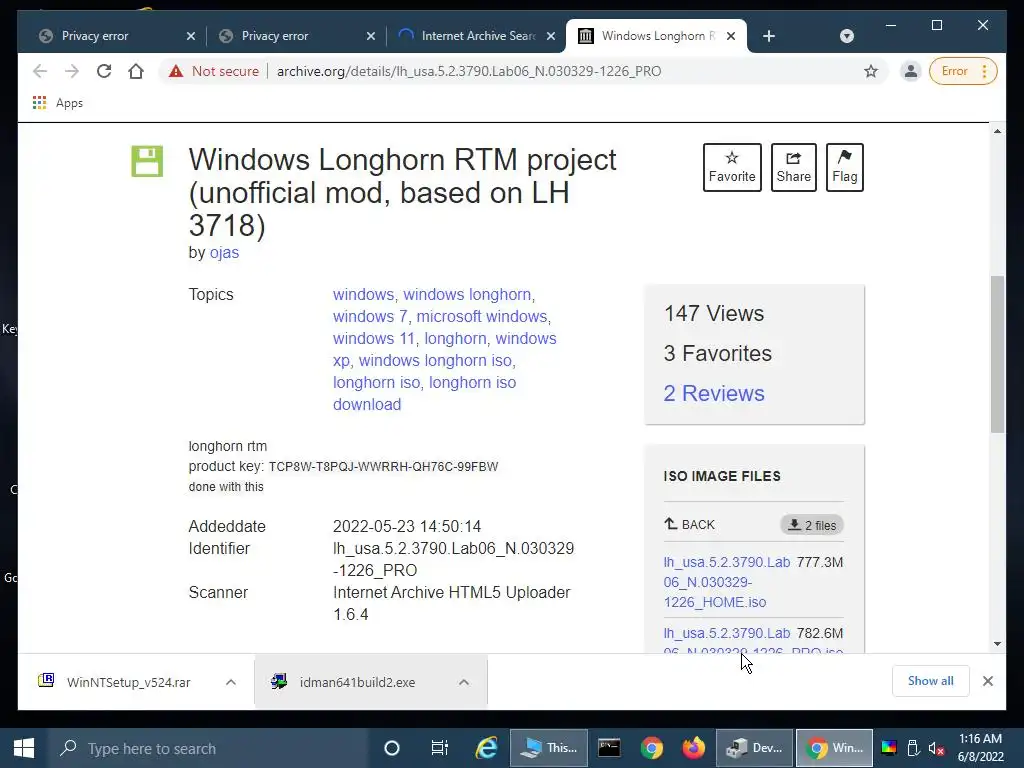Viewport: 1024px width, 768px height.
Task: Click the address bar URL
Action: (469, 71)
